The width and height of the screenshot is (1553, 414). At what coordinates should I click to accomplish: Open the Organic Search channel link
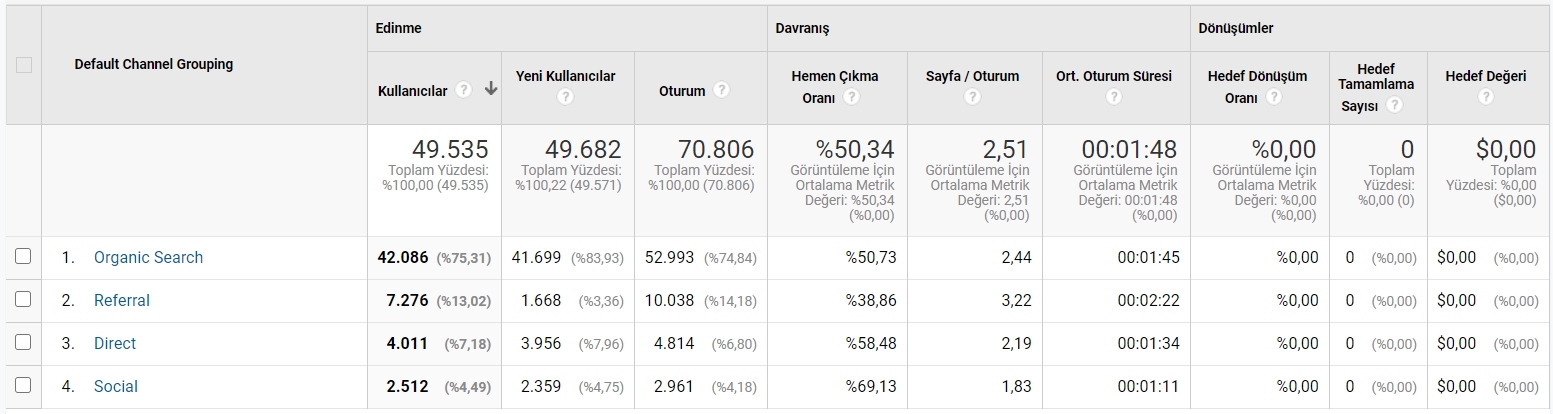(x=148, y=257)
